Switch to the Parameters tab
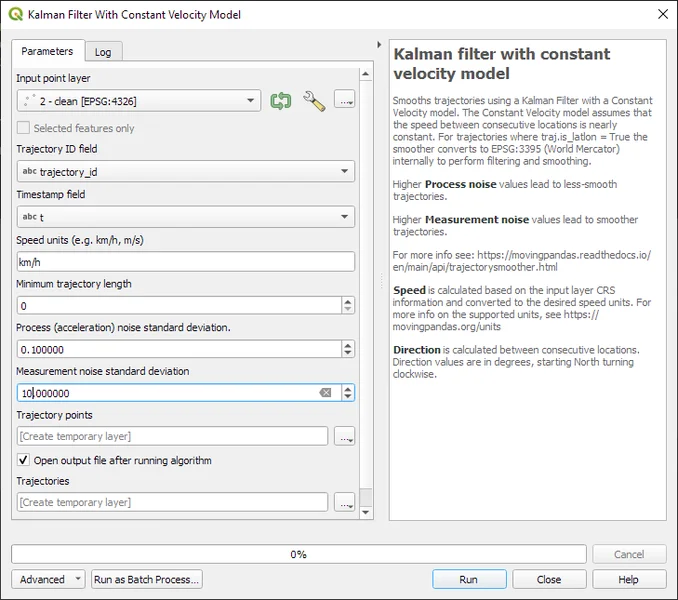Viewport: 678px width, 600px height. (47, 51)
